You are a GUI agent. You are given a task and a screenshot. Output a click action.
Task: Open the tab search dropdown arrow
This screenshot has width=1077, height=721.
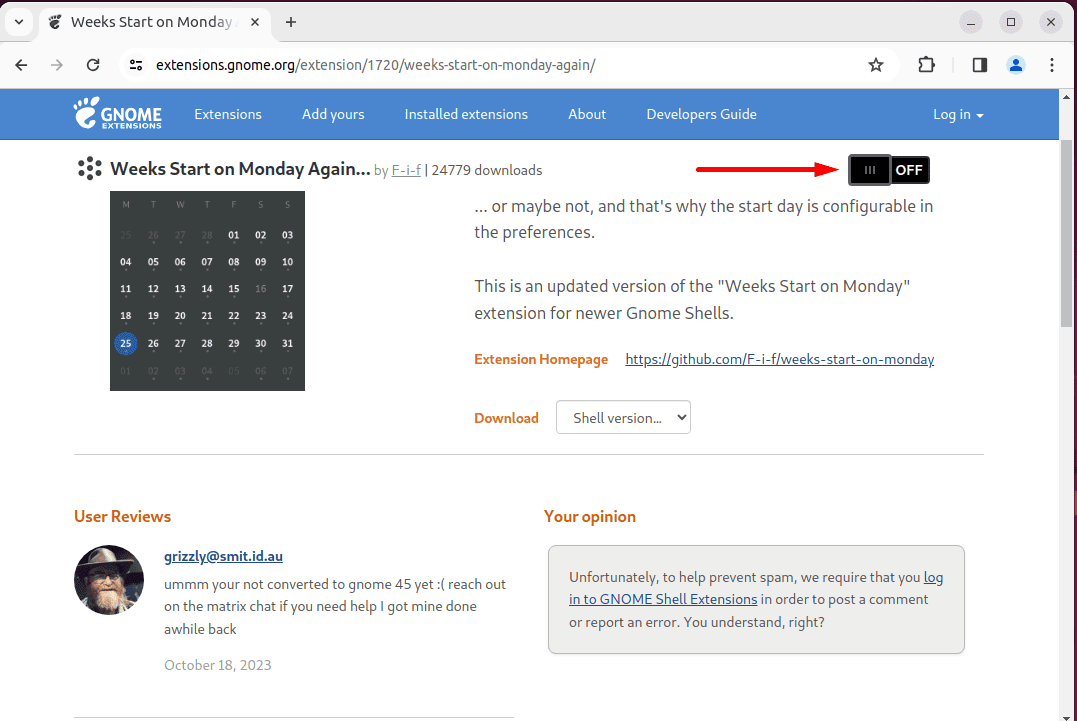tap(19, 22)
